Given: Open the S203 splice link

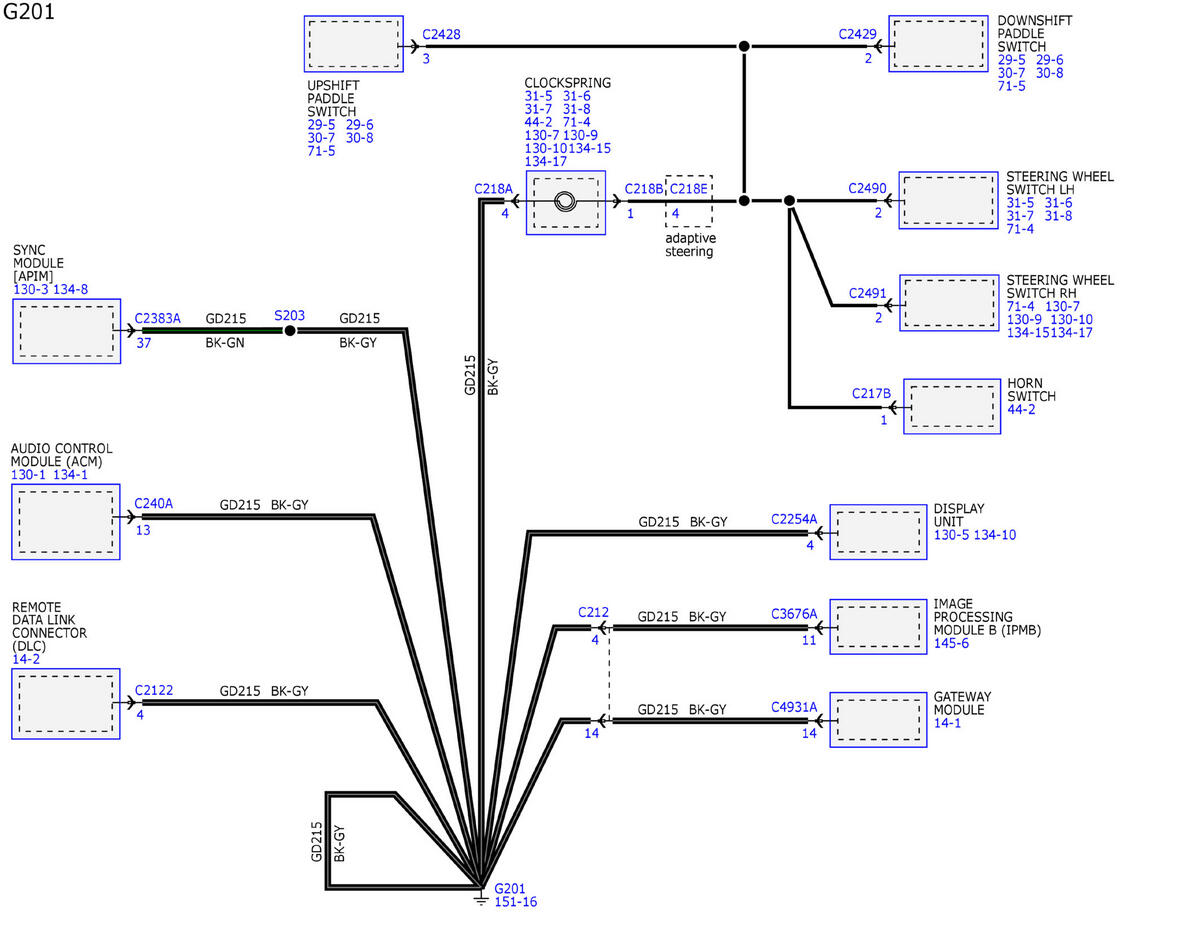Looking at the screenshot, I should pos(289,316).
